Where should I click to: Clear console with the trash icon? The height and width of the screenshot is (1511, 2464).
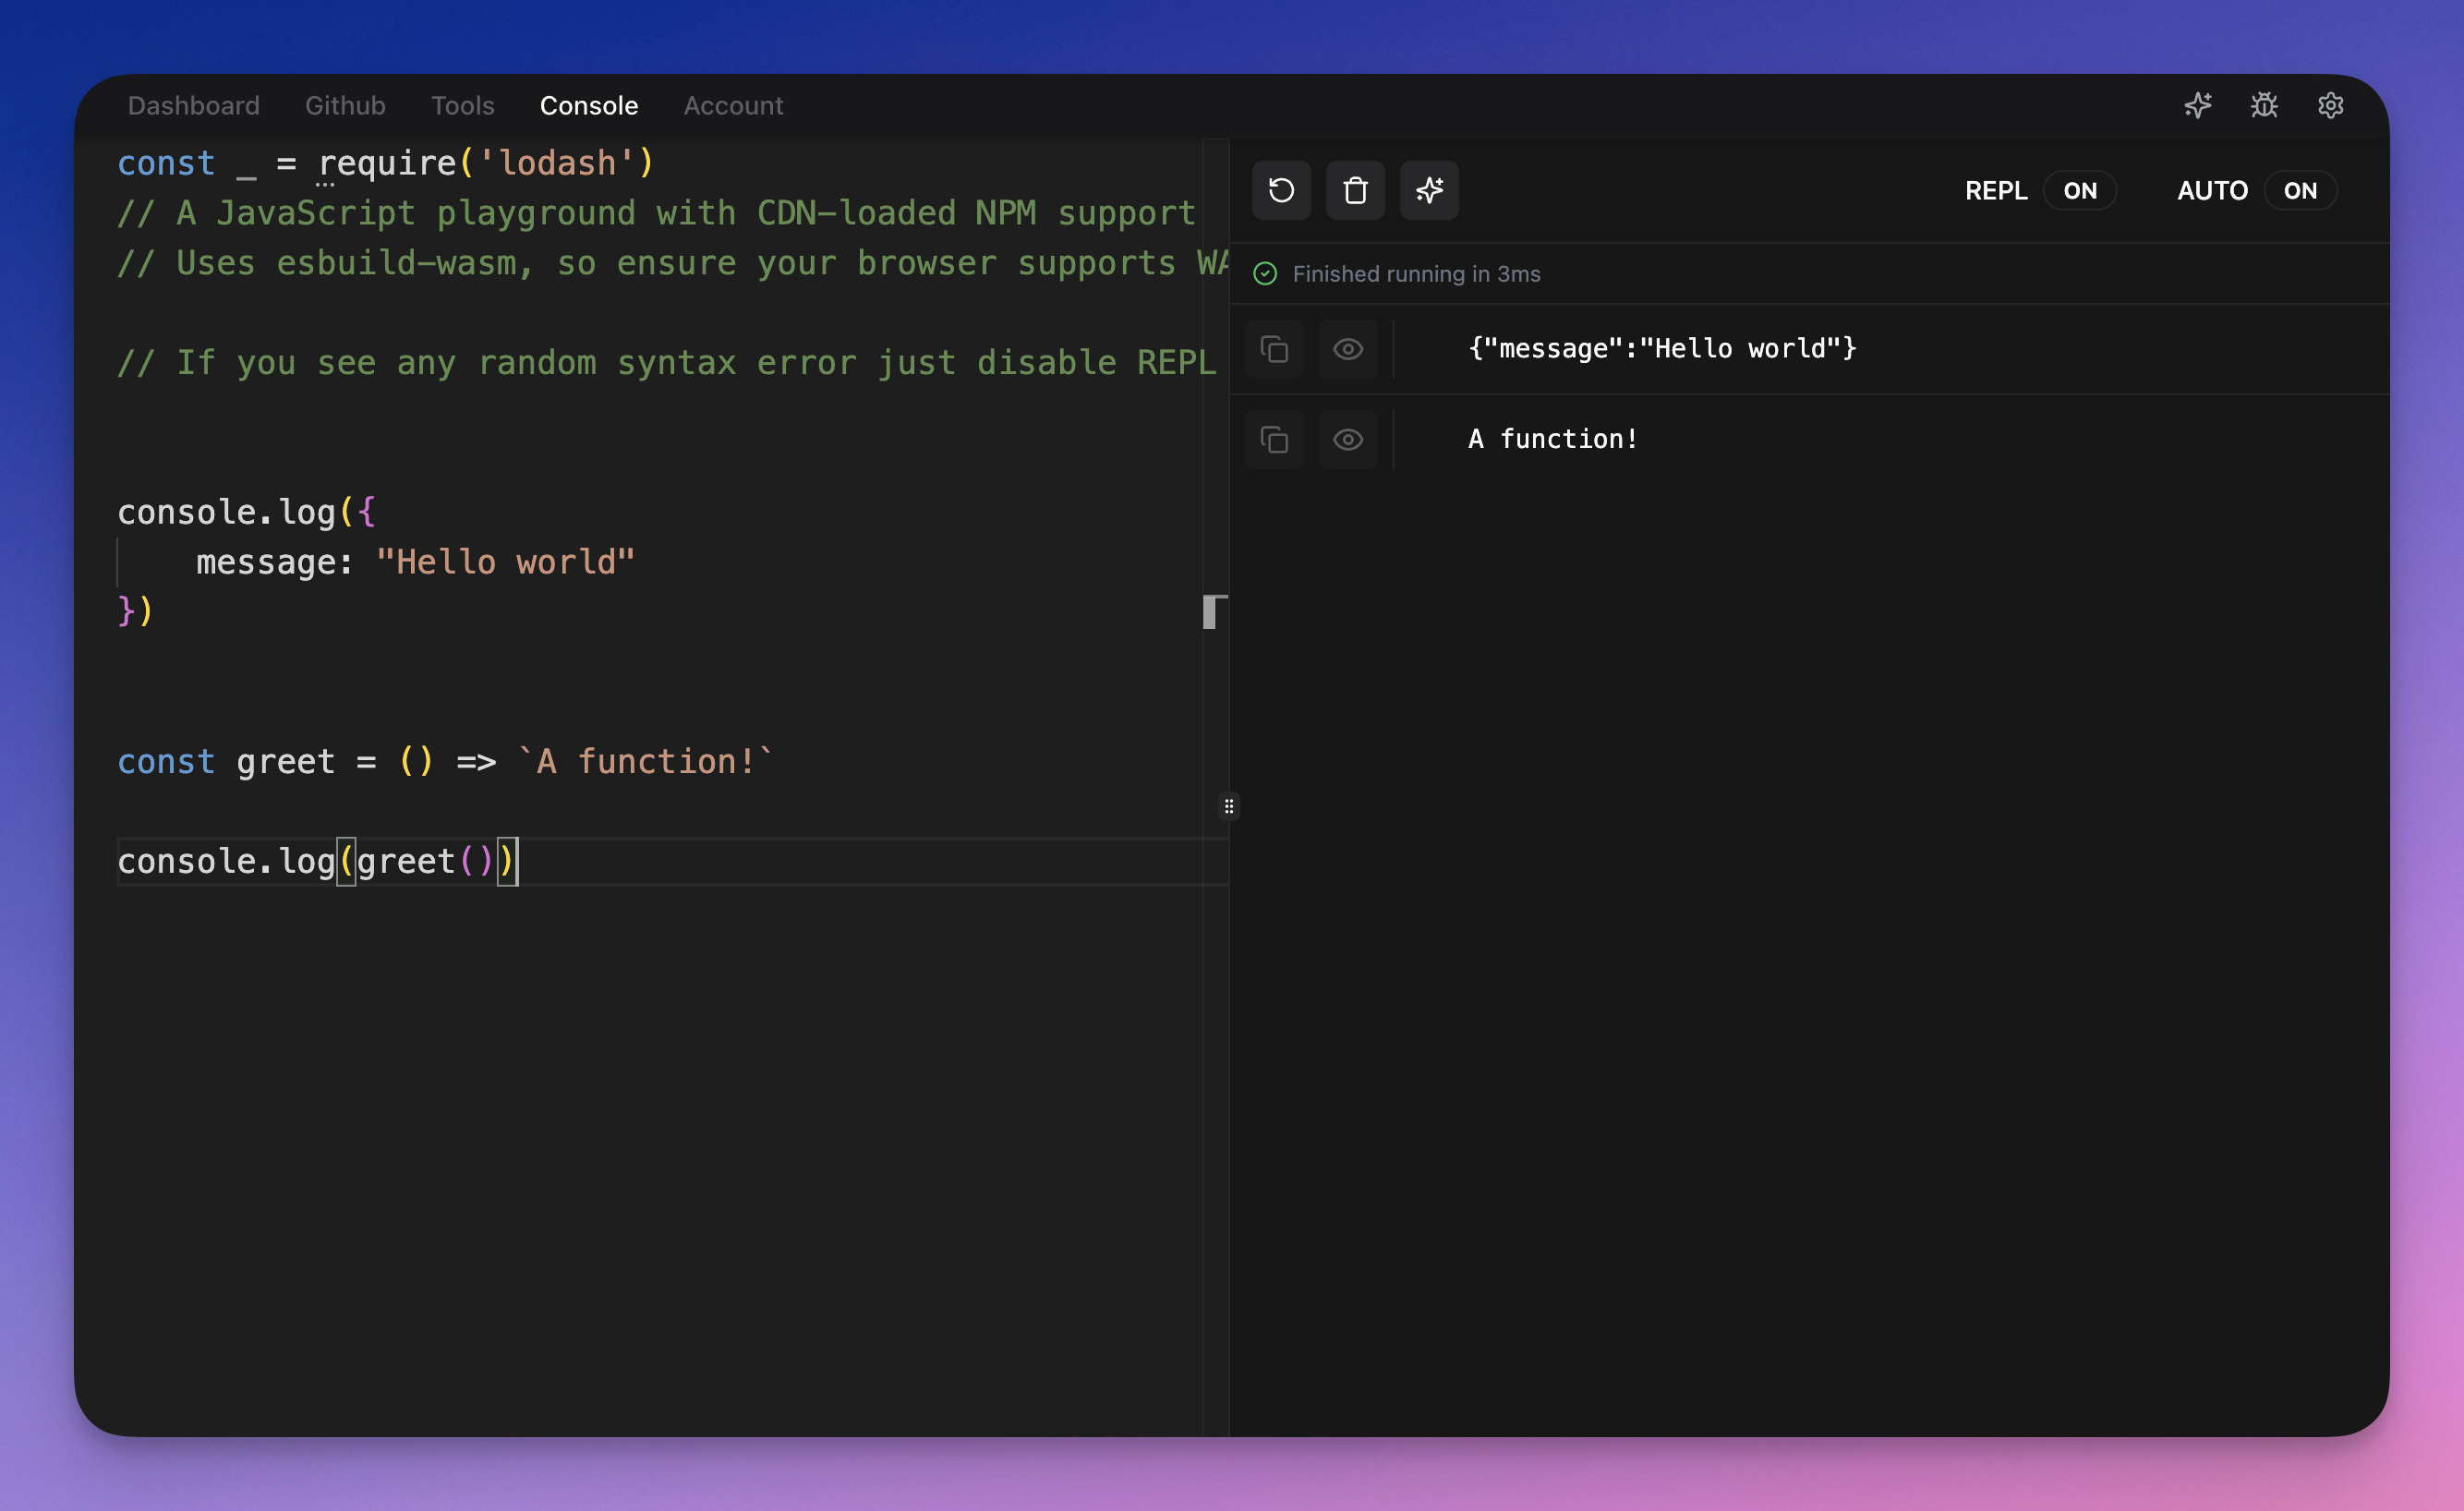click(1355, 190)
